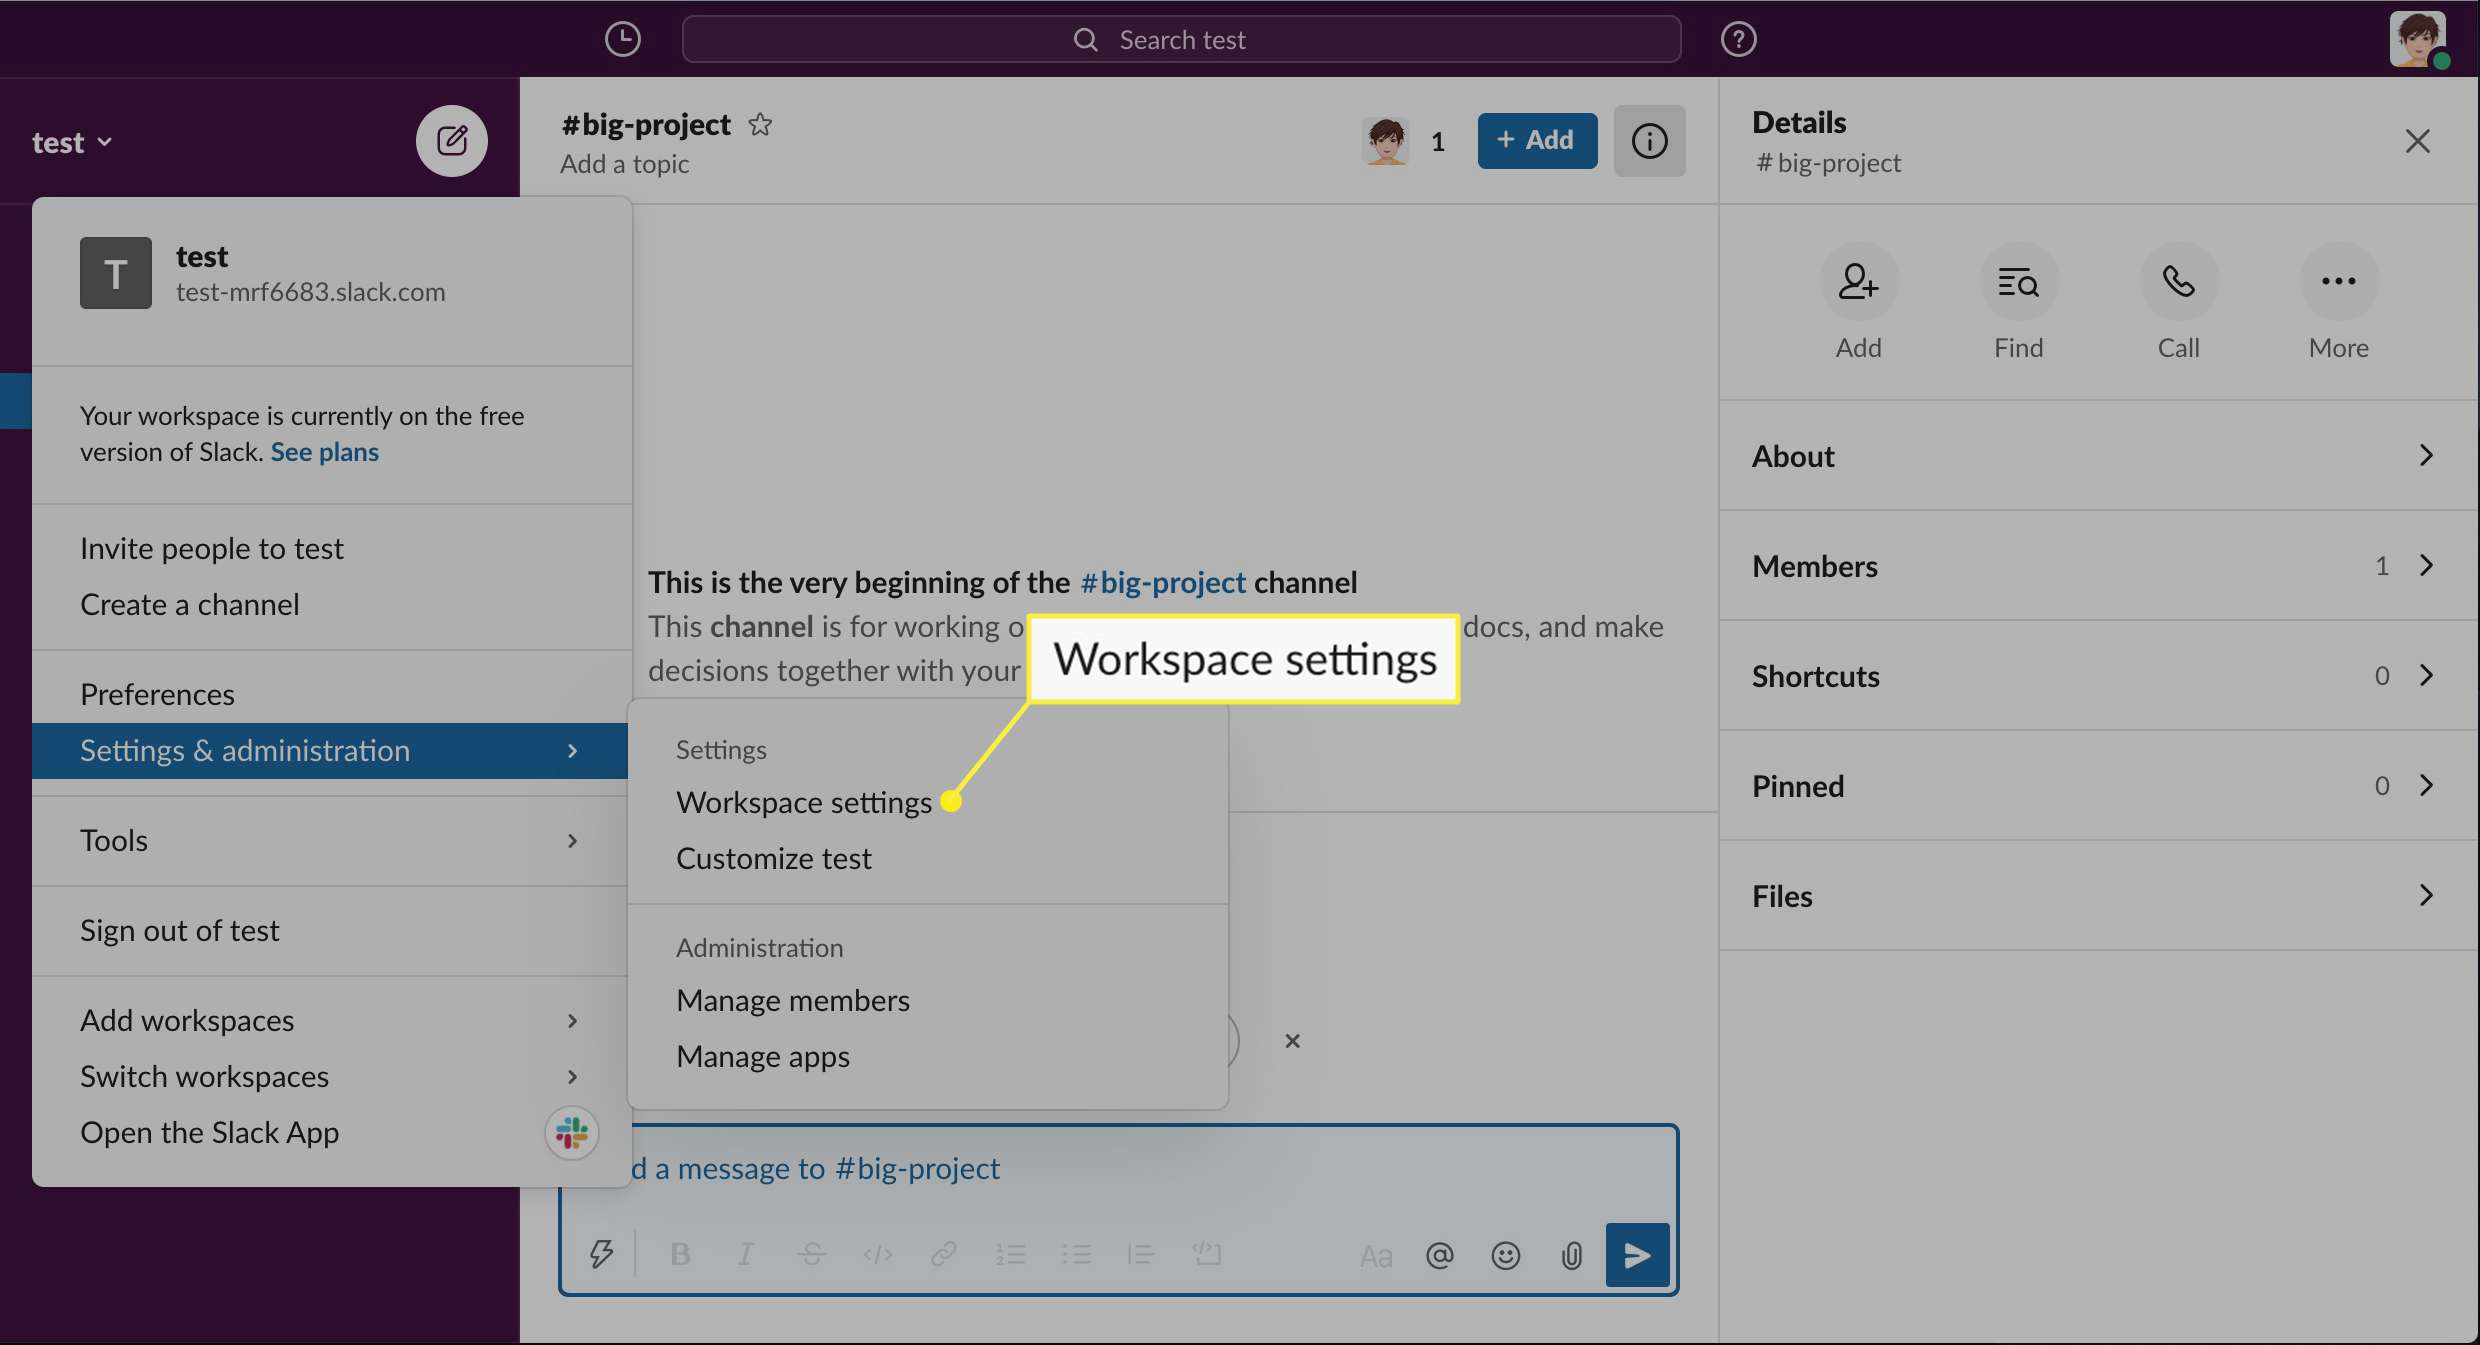
Task: Click the star icon to favorite #big-project
Action: click(x=762, y=126)
